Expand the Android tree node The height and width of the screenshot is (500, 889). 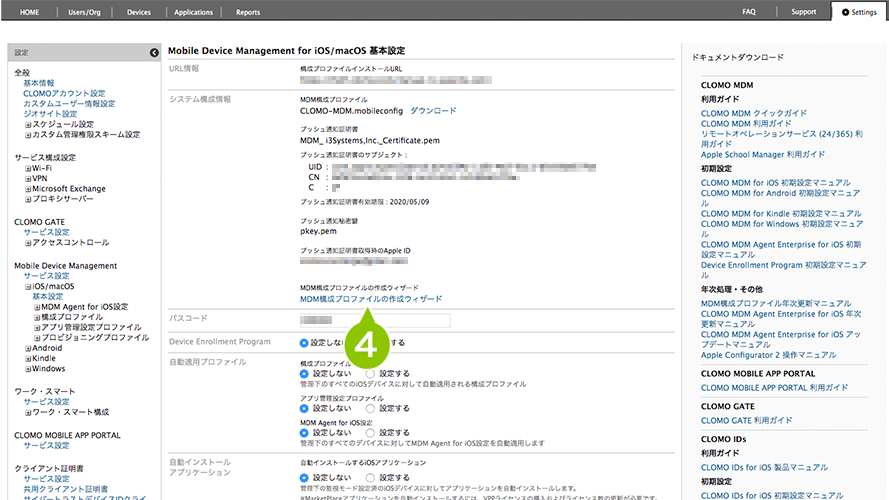pyautogui.click(x=28, y=348)
